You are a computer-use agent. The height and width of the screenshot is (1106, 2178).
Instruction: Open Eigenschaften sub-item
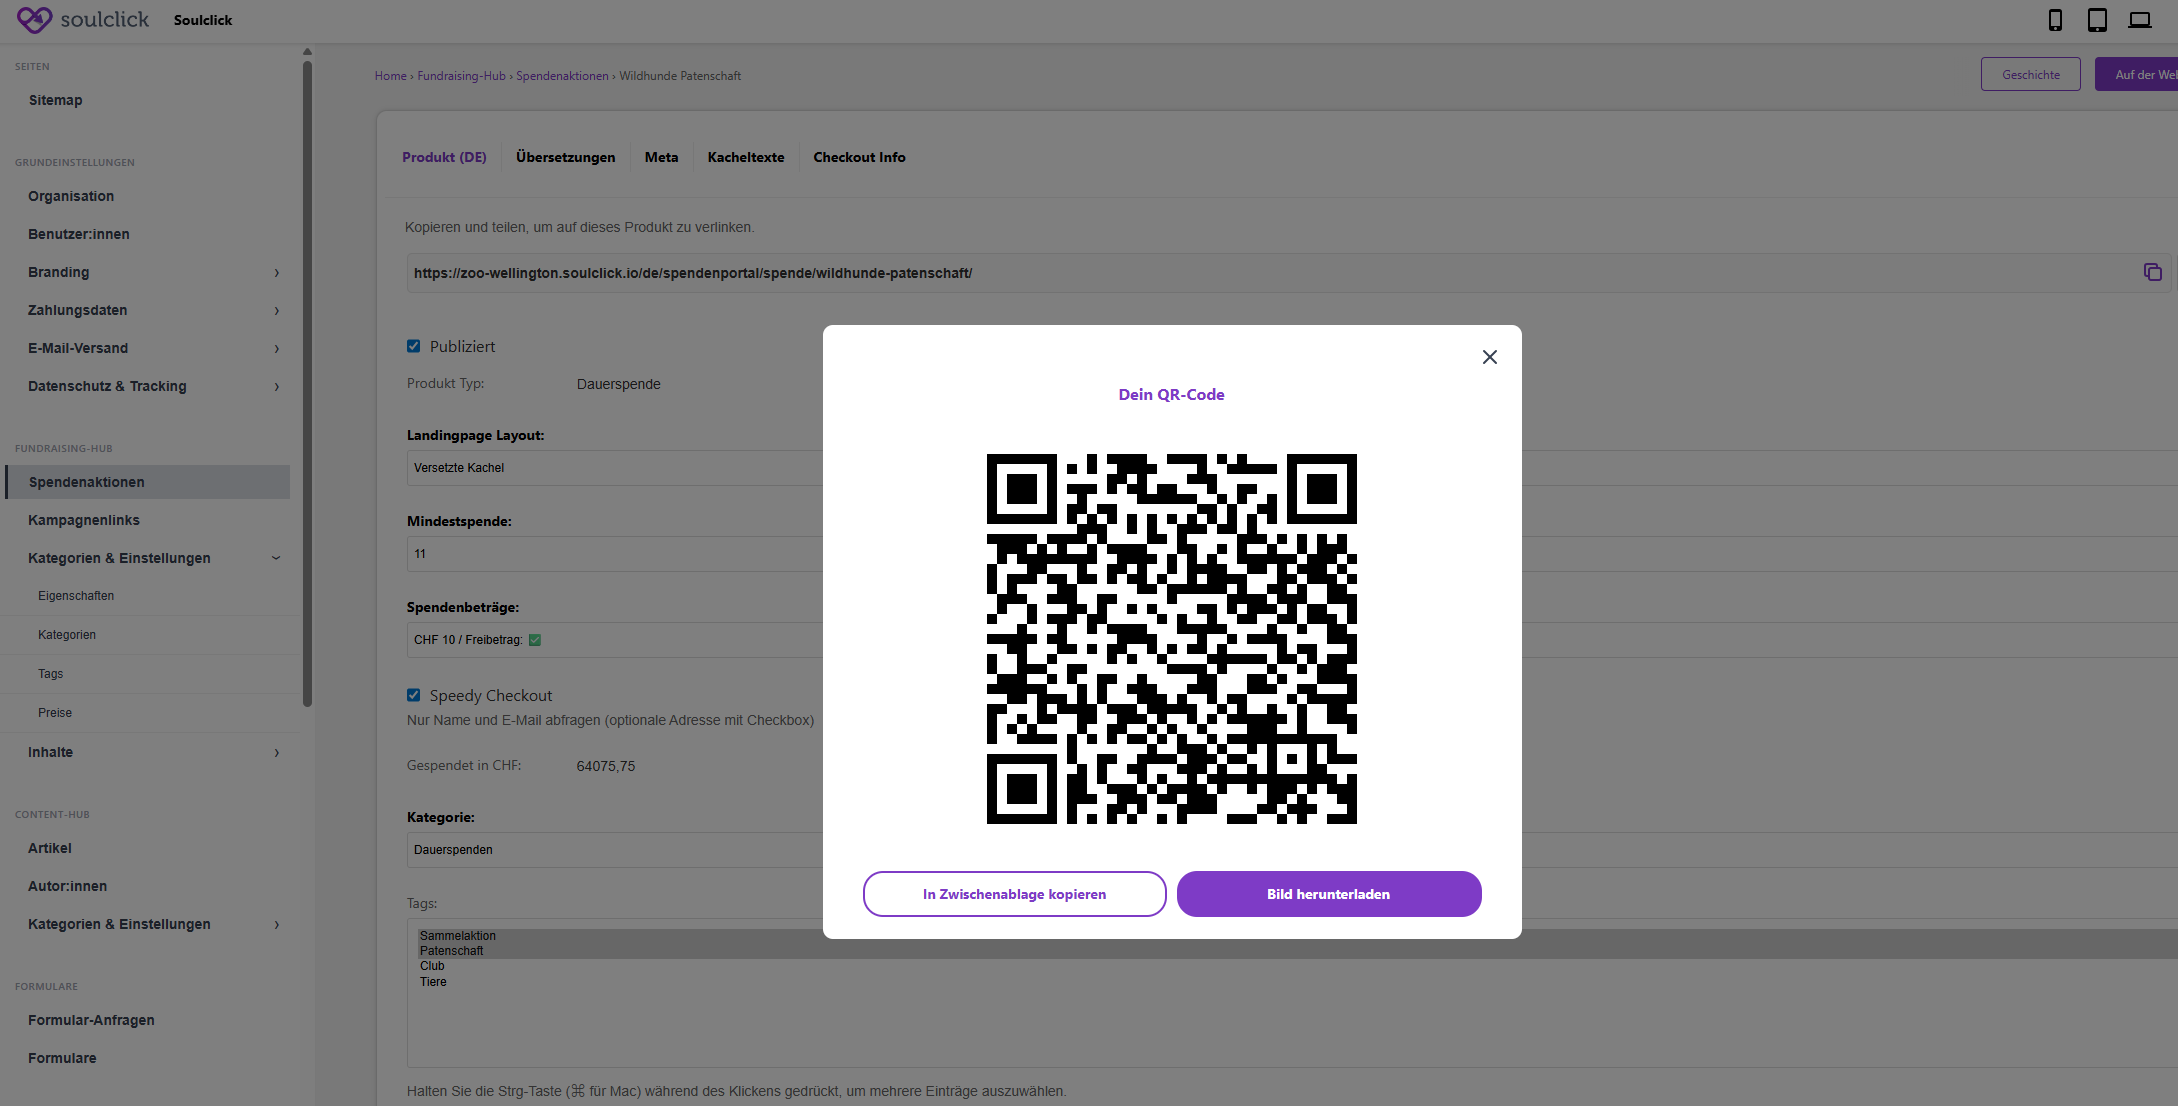pyautogui.click(x=76, y=596)
